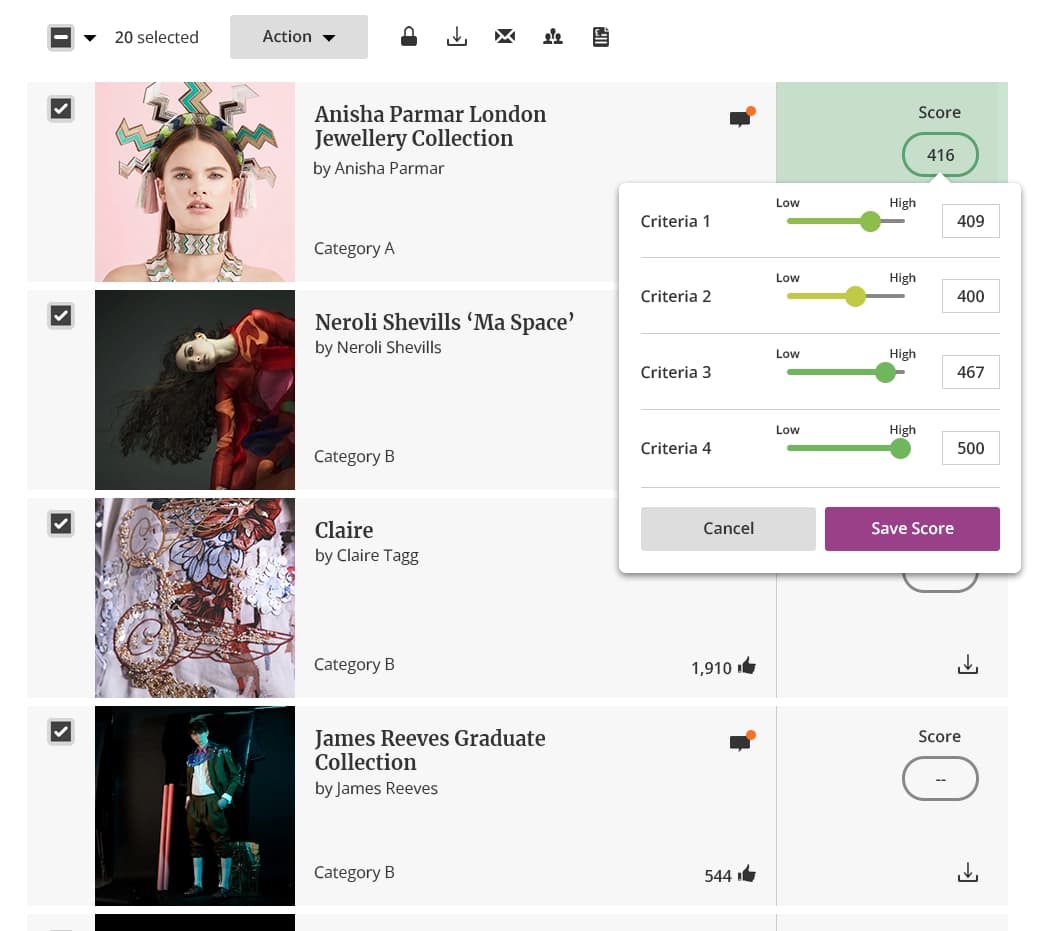Uncheck the Anisha Parmar entry
The height and width of the screenshot is (931, 1038).
[x=60, y=108]
